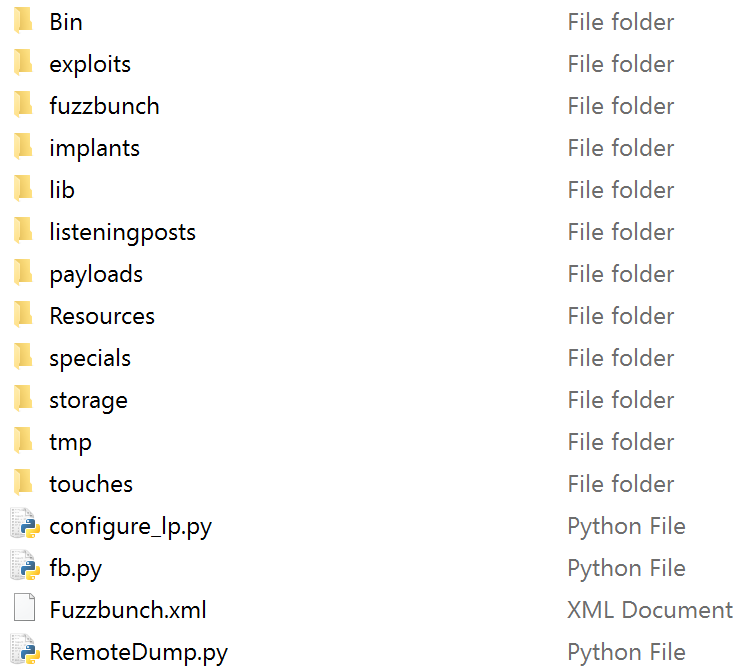Select the fuzzbunch folder icon

point(23,105)
